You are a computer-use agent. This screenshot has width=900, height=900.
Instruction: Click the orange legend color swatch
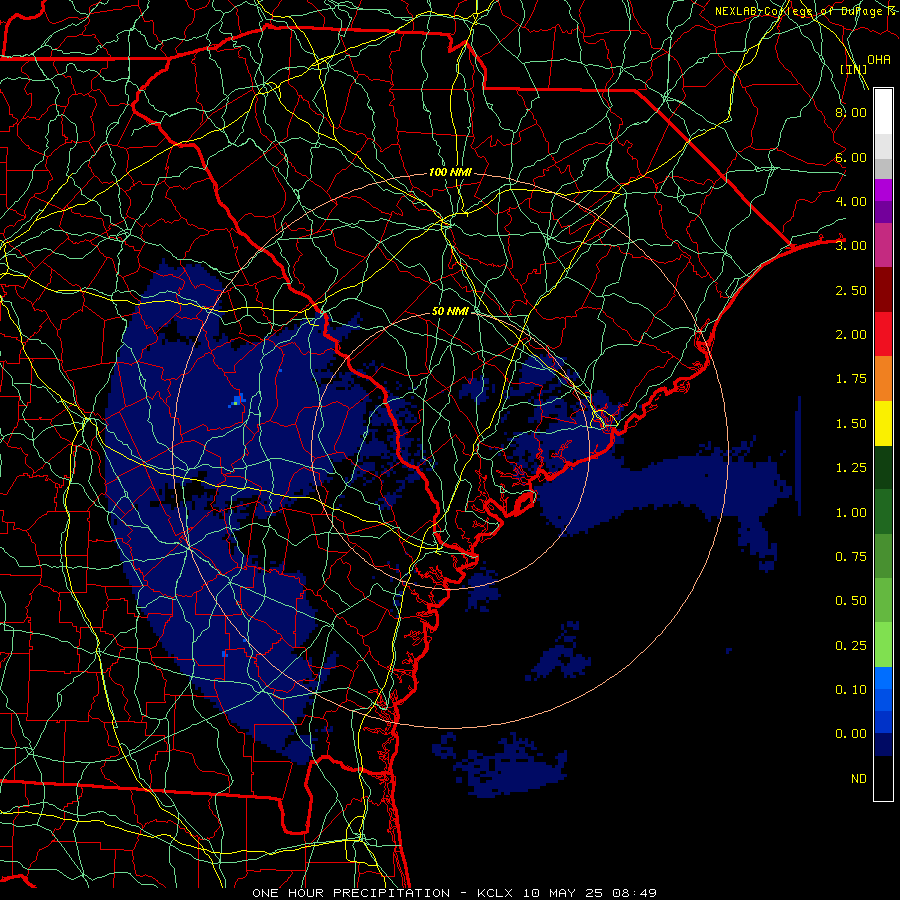point(883,379)
